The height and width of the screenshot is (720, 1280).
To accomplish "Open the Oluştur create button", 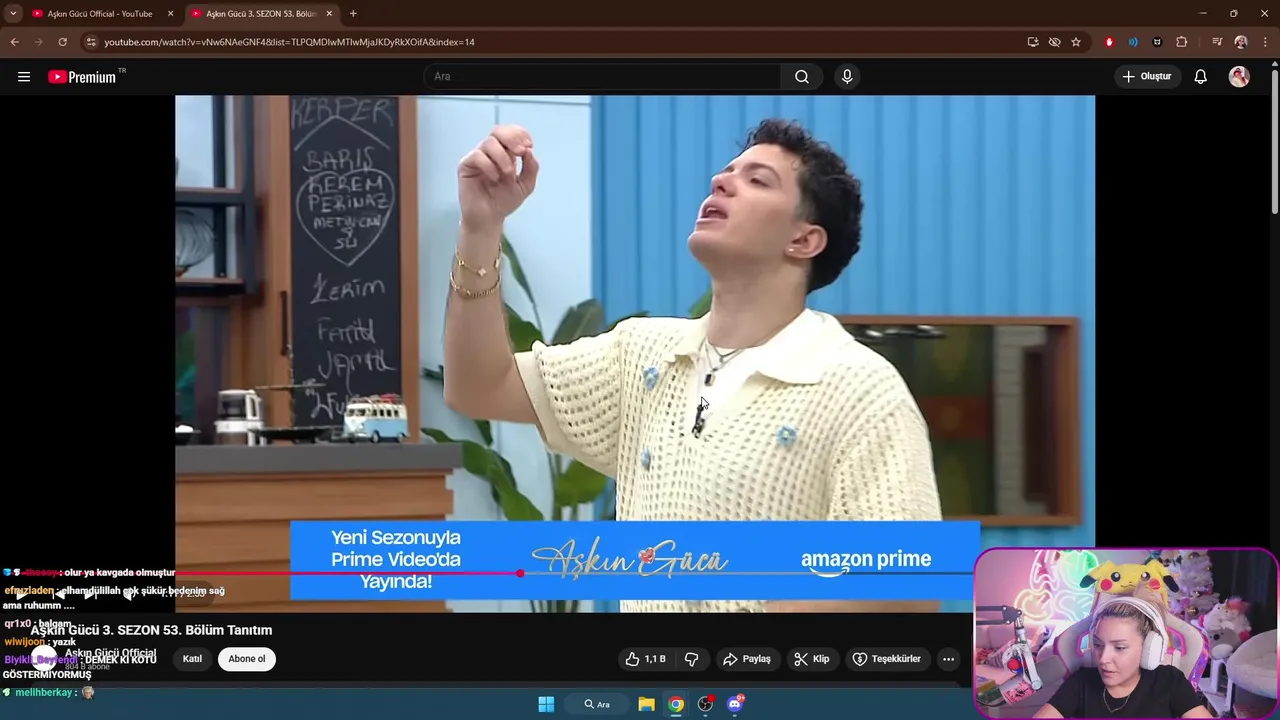I will [x=1147, y=77].
